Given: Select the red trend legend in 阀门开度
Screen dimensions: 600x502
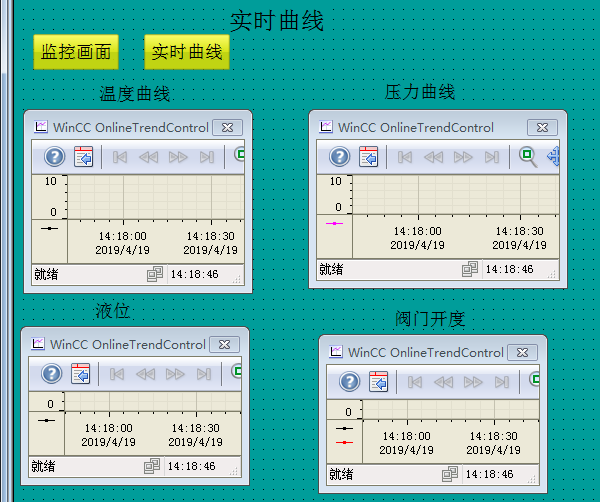Looking at the screenshot, I should click(x=344, y=442).
